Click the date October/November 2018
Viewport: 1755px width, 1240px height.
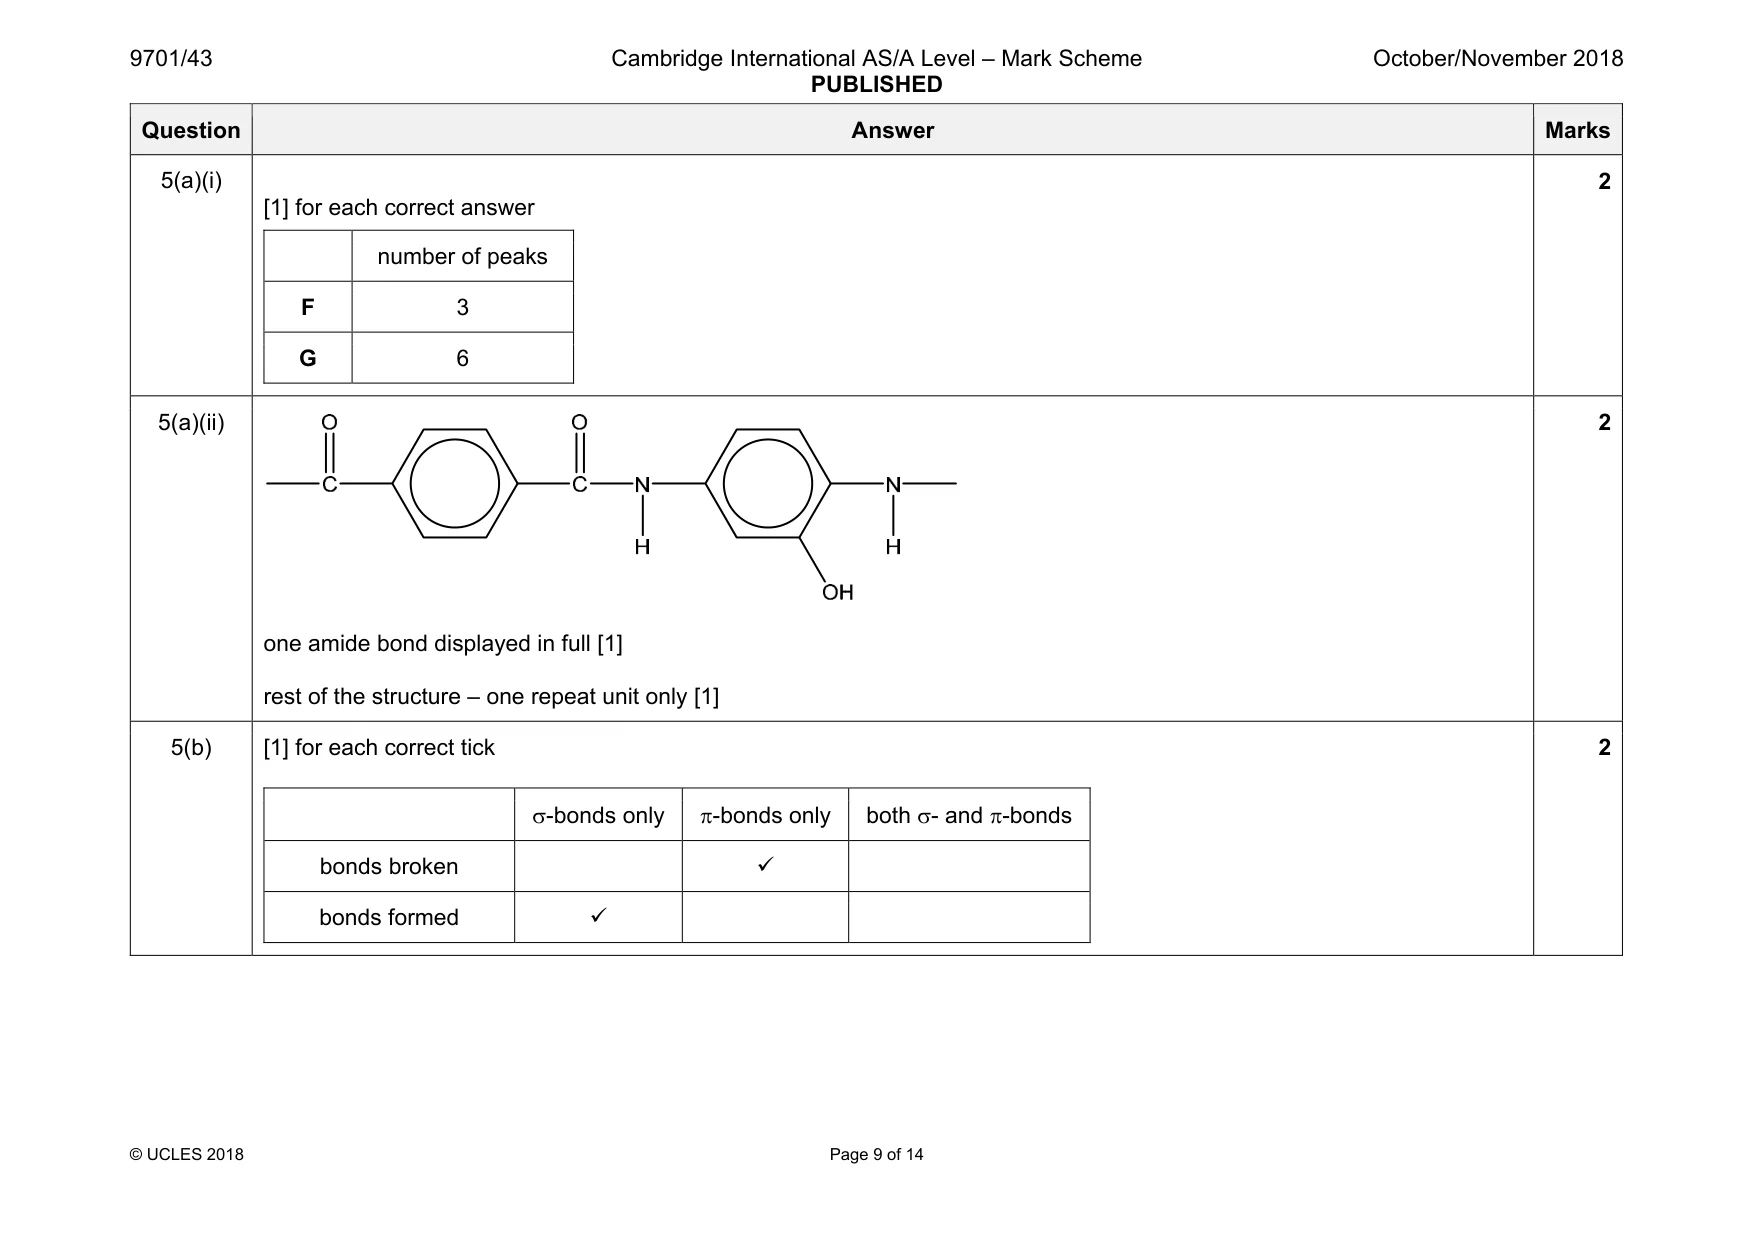pos(1497,58)
